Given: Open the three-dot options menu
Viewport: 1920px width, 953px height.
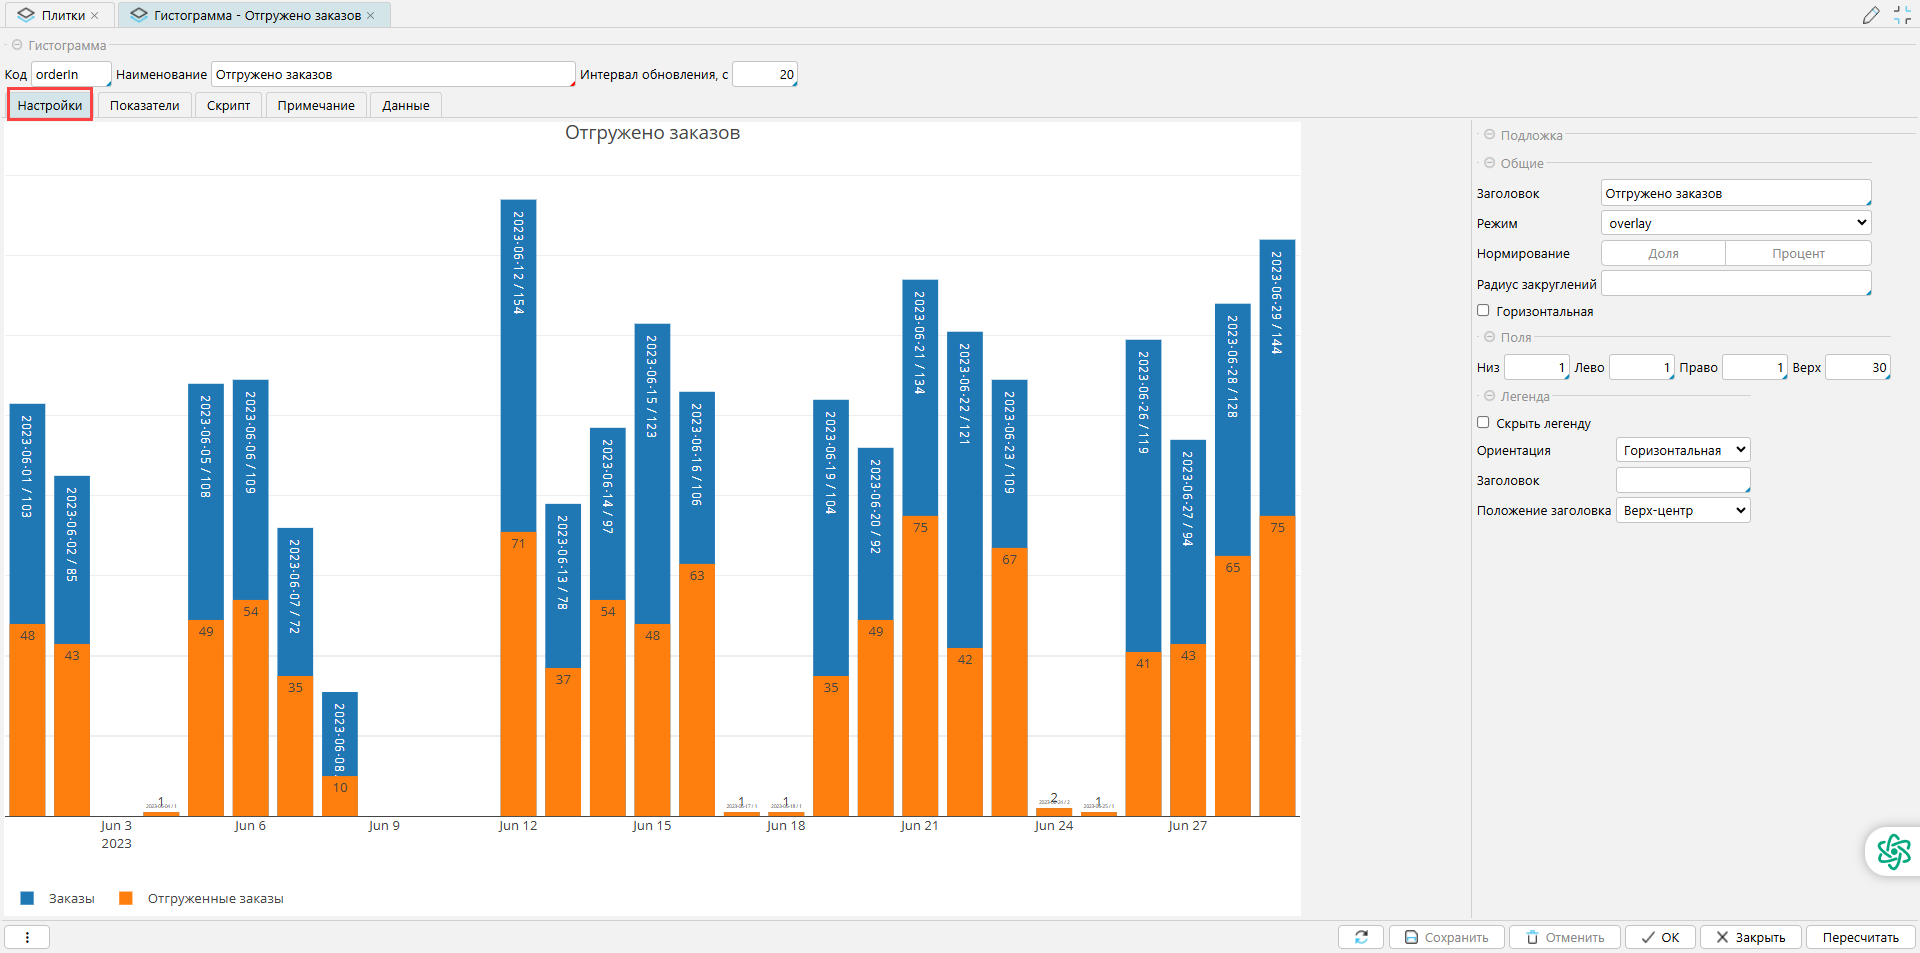Looking at the screenshot, I should pyautogui.click(x=27, y=937).
